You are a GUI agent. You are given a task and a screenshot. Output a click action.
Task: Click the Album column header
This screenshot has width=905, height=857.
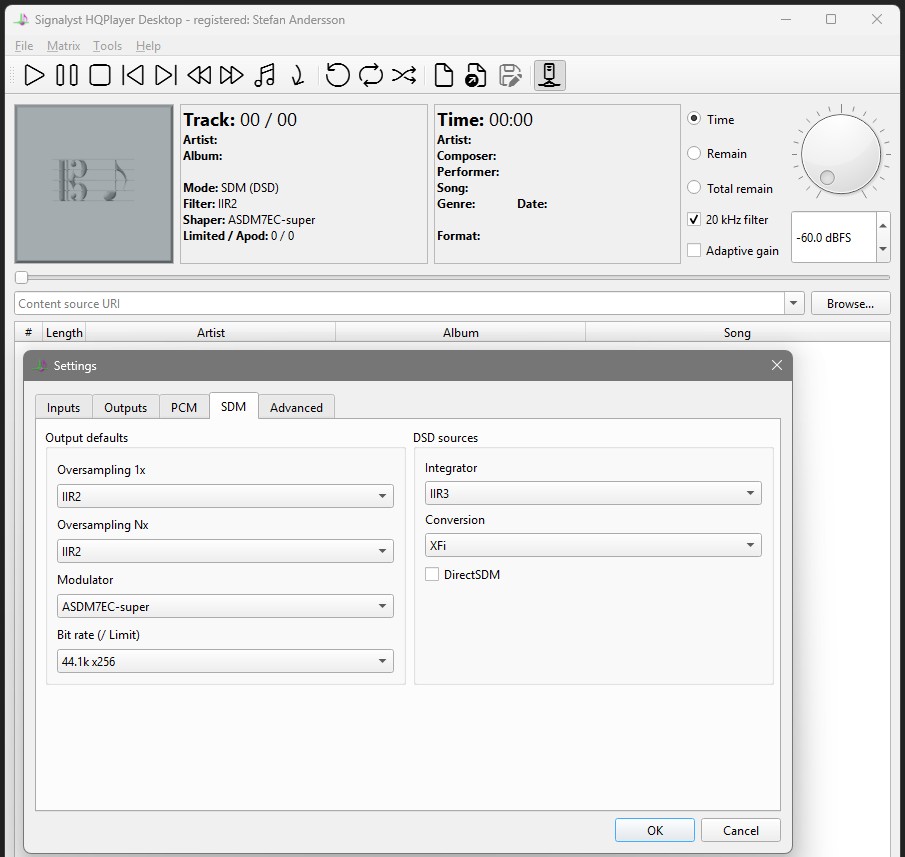pyautogui.click(x=461, y=332)
